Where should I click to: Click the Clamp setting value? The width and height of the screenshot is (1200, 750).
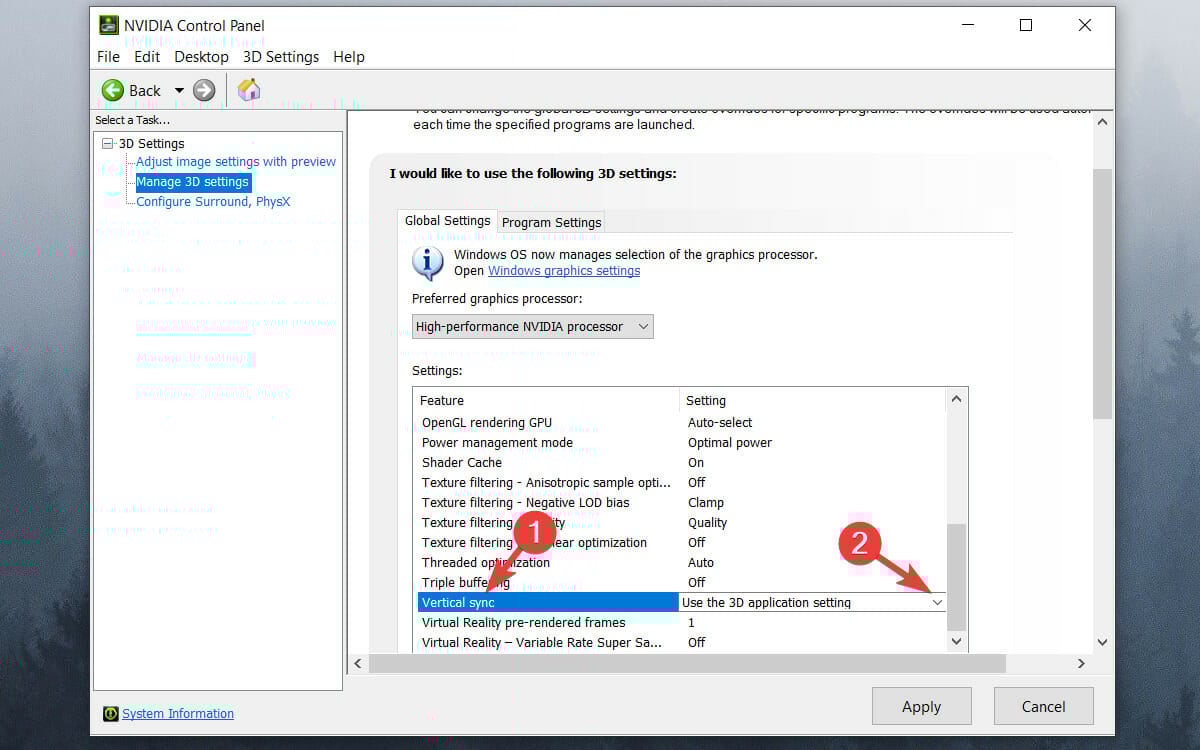click(x=706, y=503)
